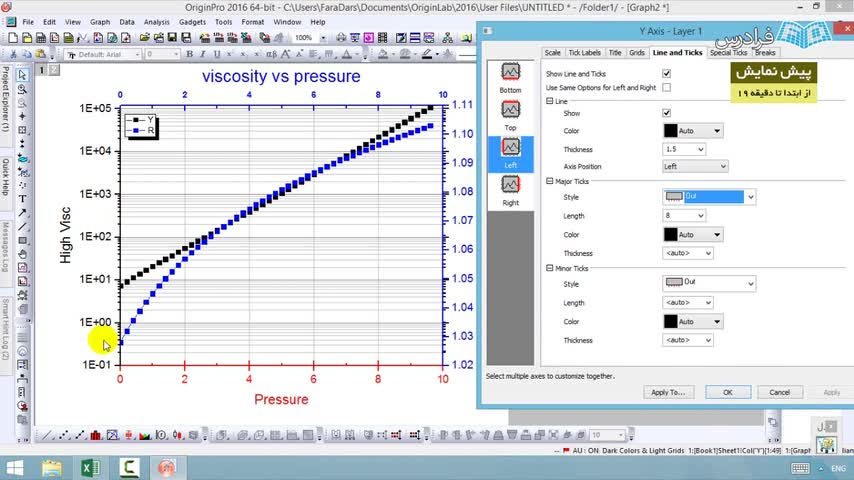Open the Format menu
Screen dimensions: 854x480
click(252, 22)
